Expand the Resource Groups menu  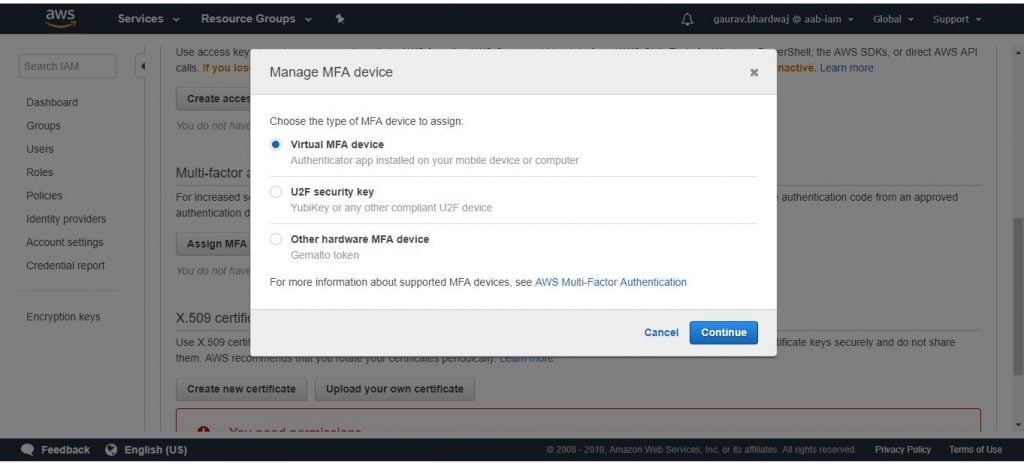coord(256,19)
